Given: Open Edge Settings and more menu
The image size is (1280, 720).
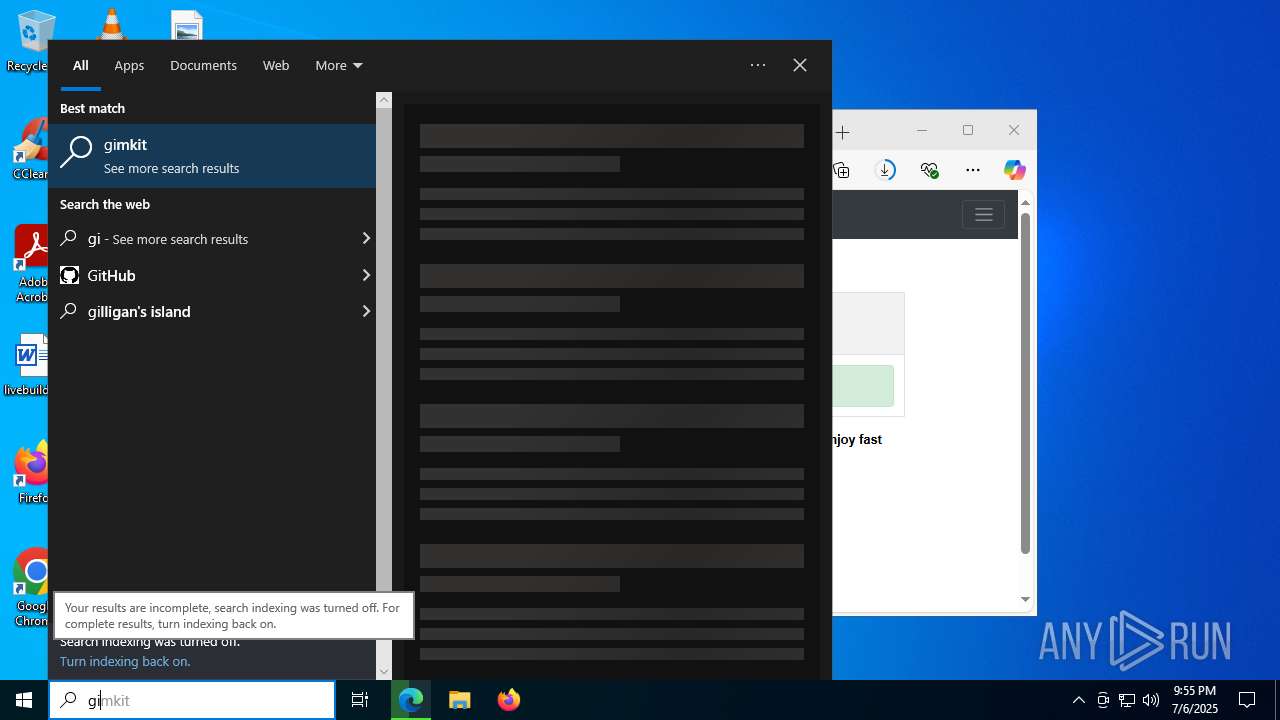Looking at the screenshot, I should 973,170.
